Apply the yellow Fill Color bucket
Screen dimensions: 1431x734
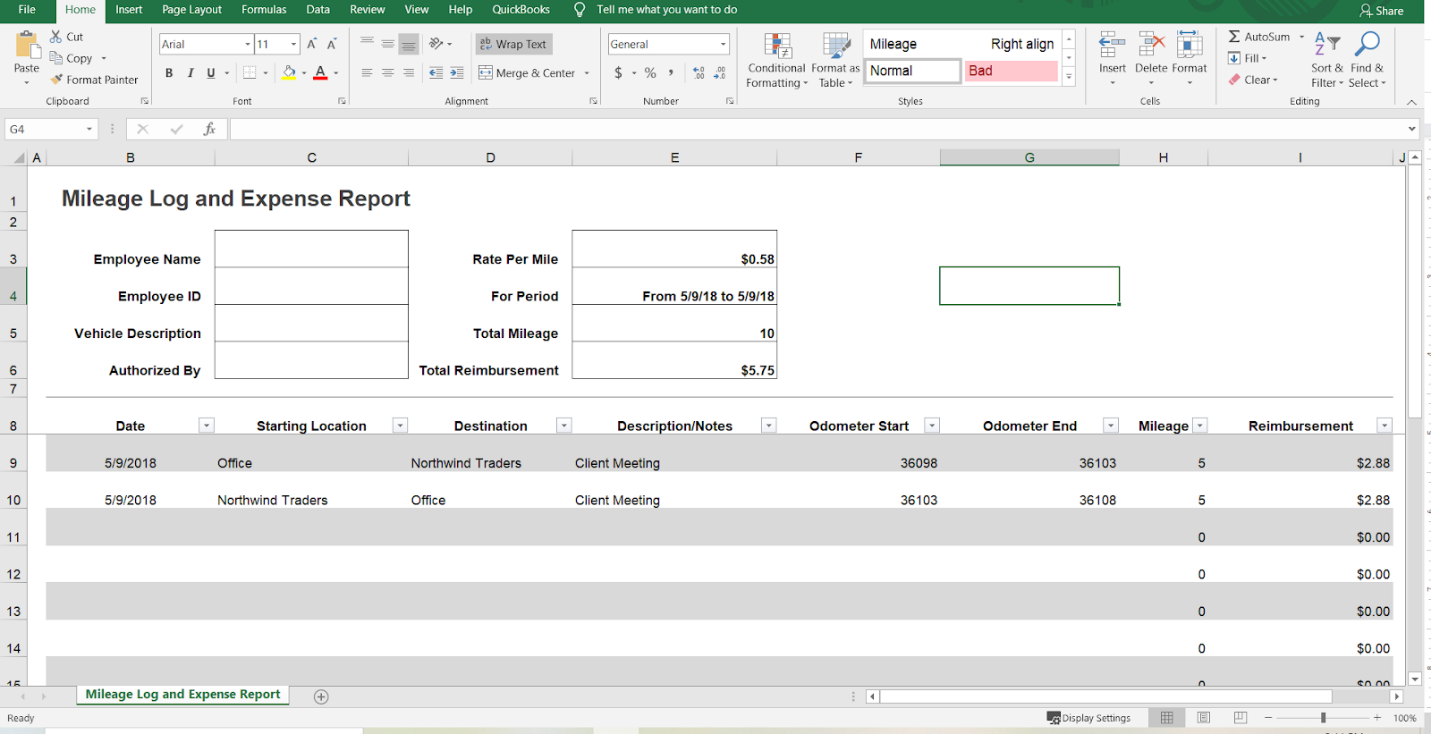[x=289, y=73]
